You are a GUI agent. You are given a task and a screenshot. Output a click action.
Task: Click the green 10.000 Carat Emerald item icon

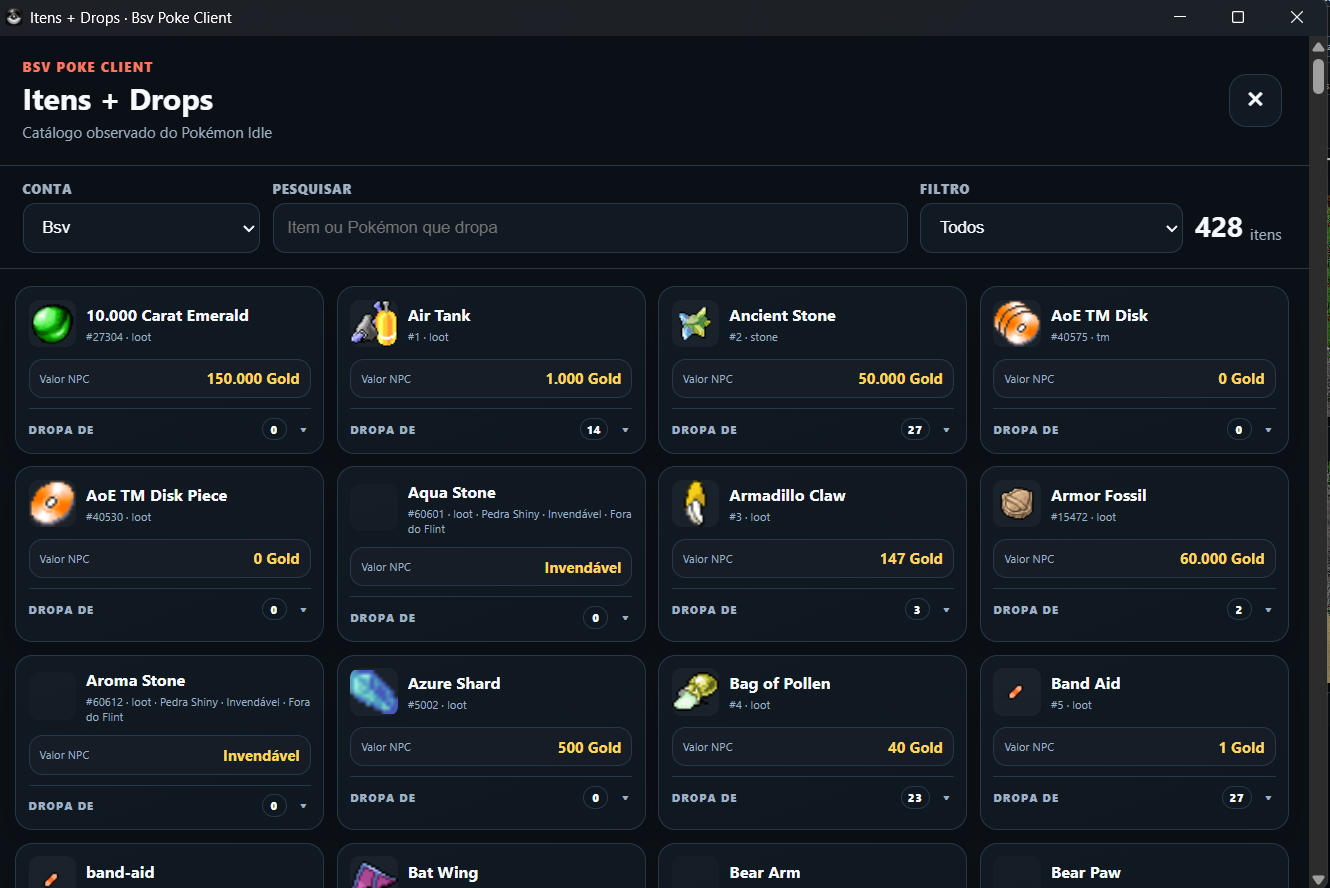pos(52,324)
